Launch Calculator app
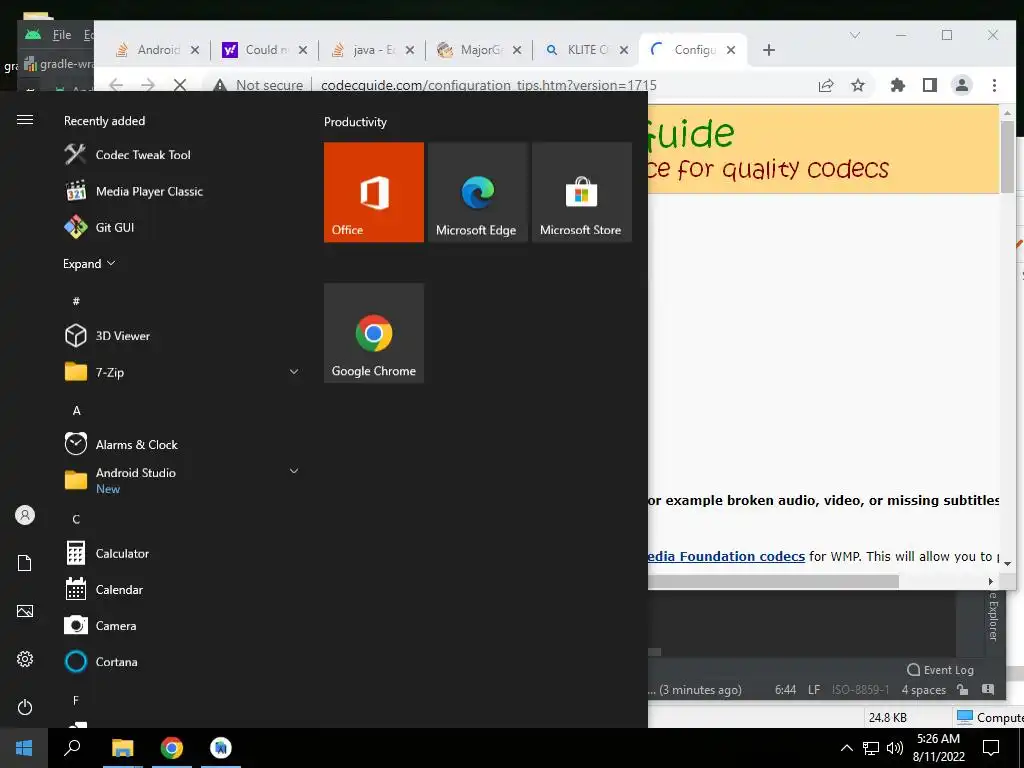1024x768 pixels. point(106,553)
